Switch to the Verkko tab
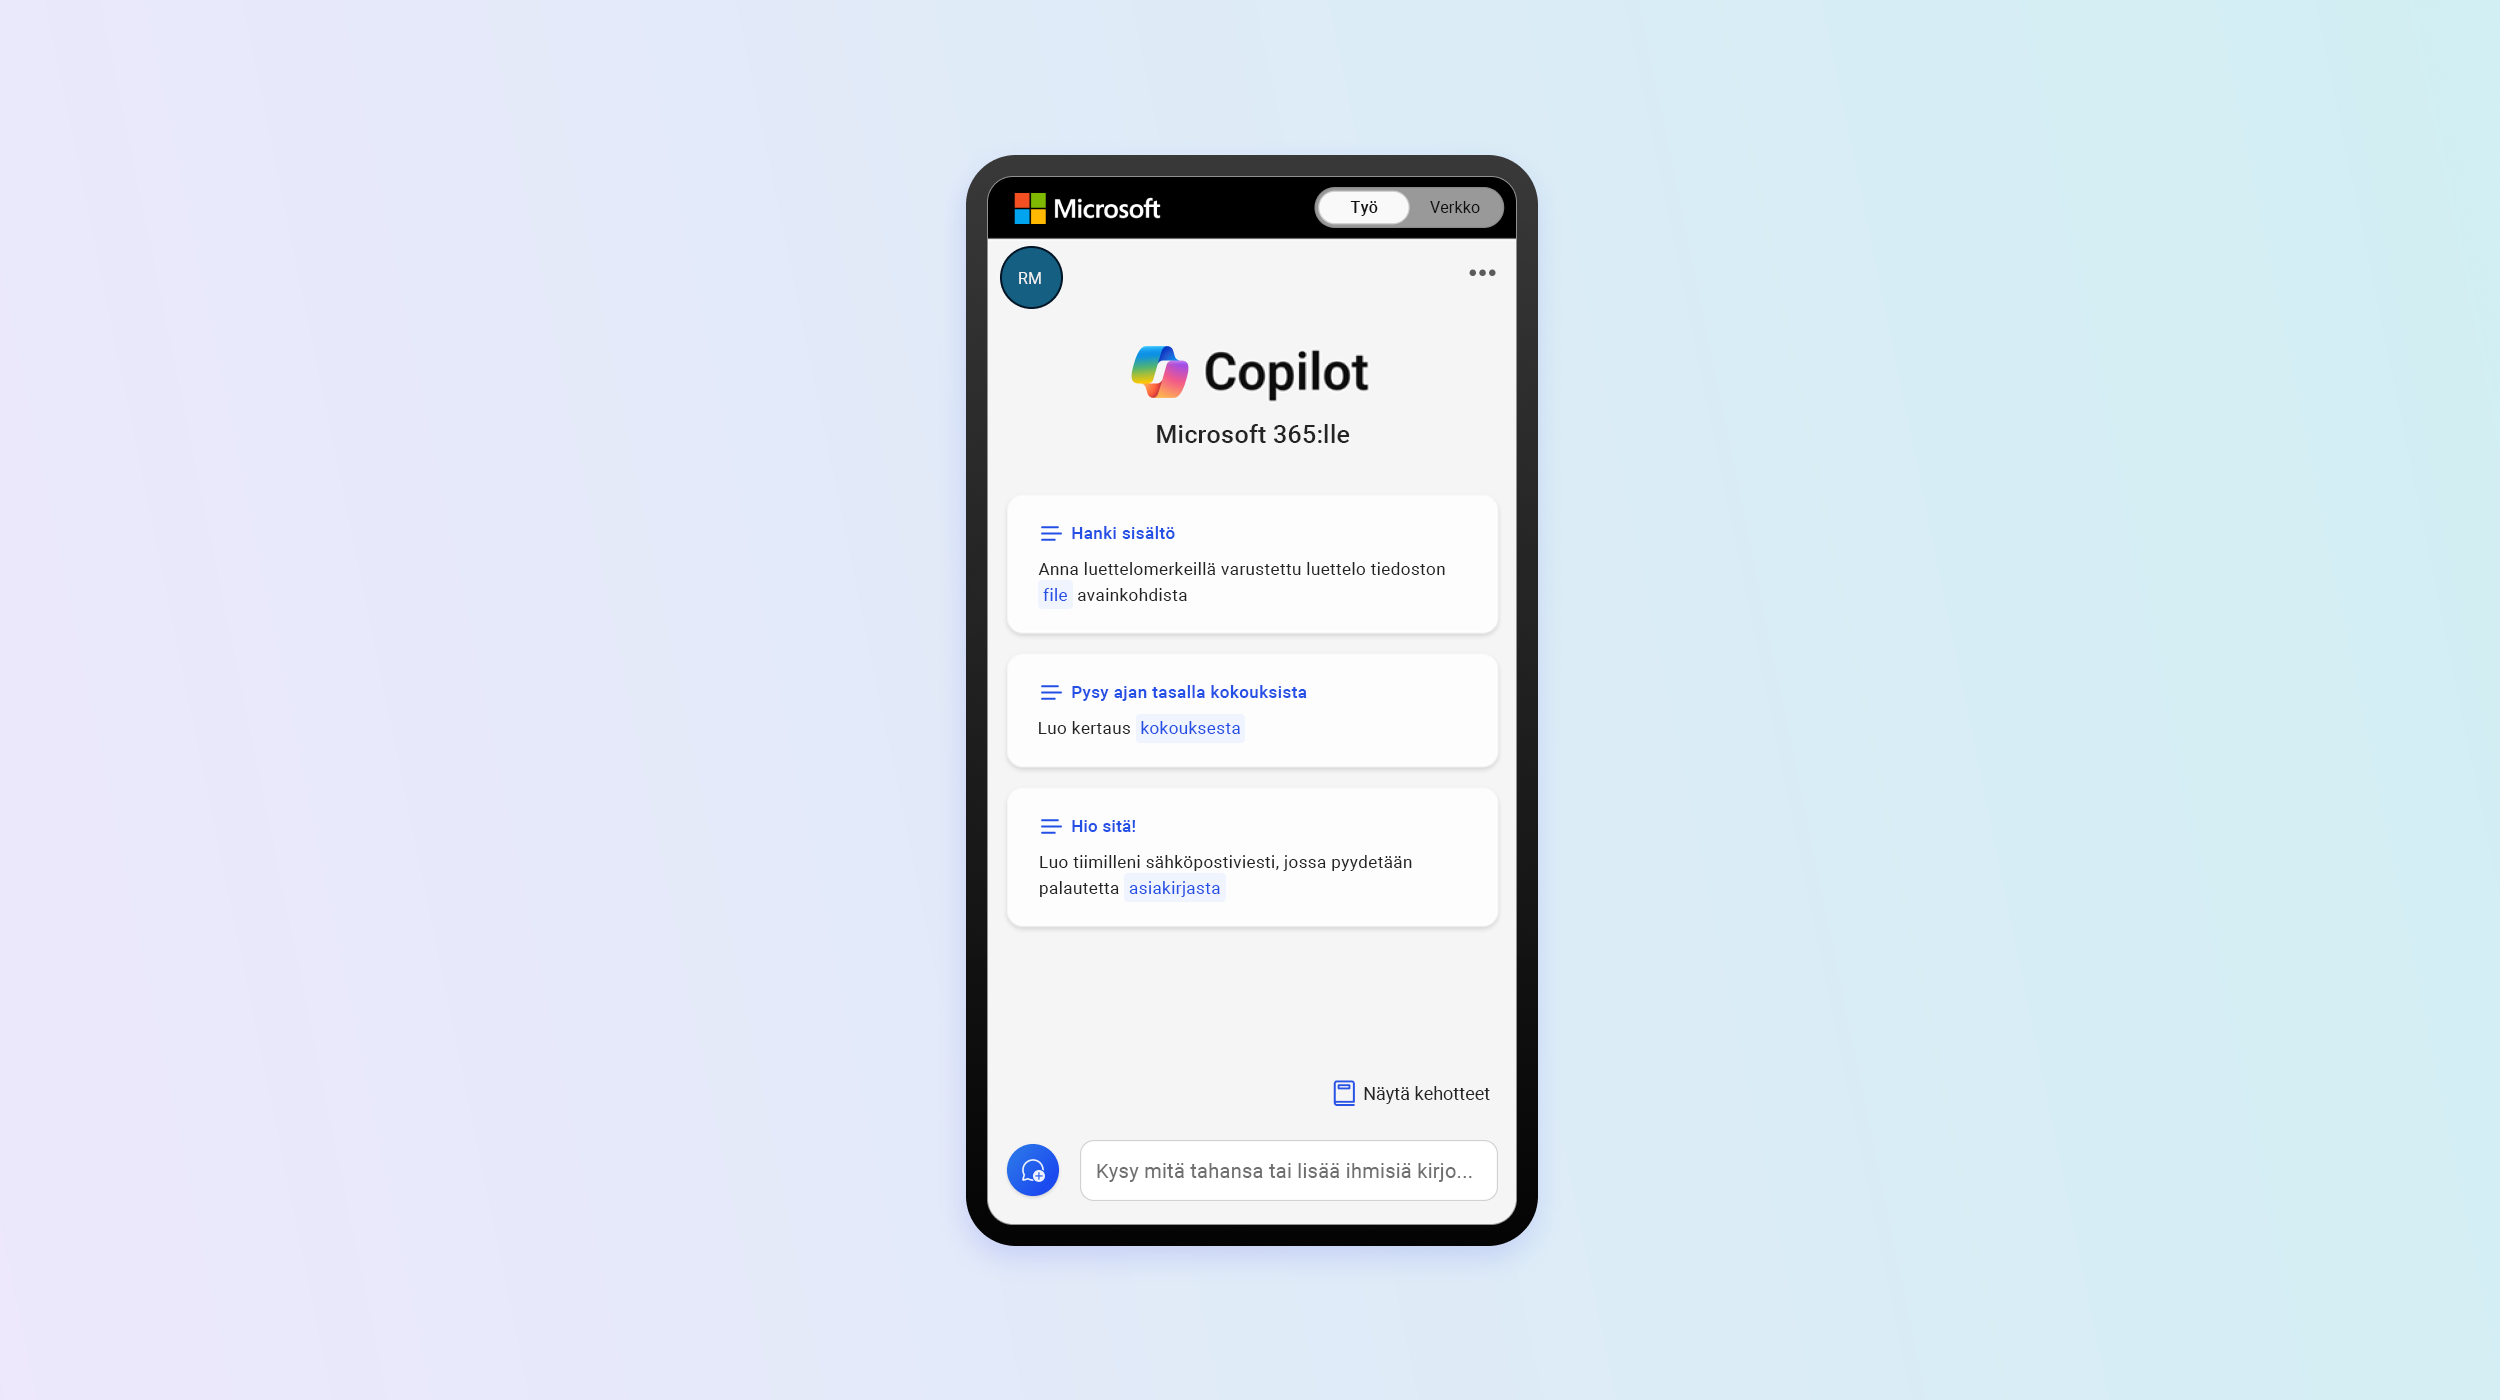The image size is (2500, 1400). [x=1454, y=206]
